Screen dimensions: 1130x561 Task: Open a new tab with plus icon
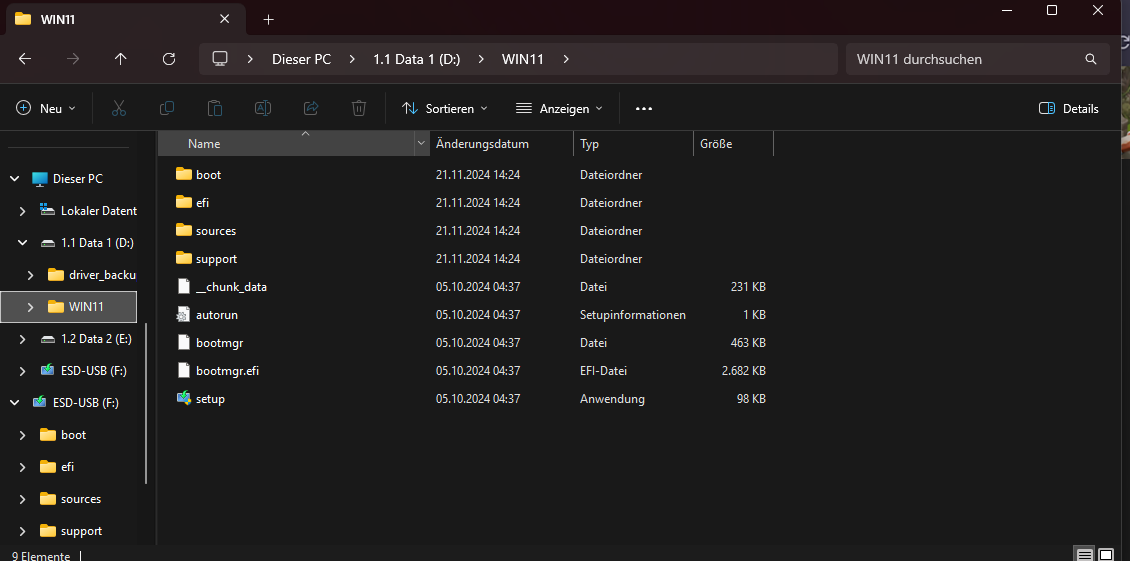coord(269,19)
